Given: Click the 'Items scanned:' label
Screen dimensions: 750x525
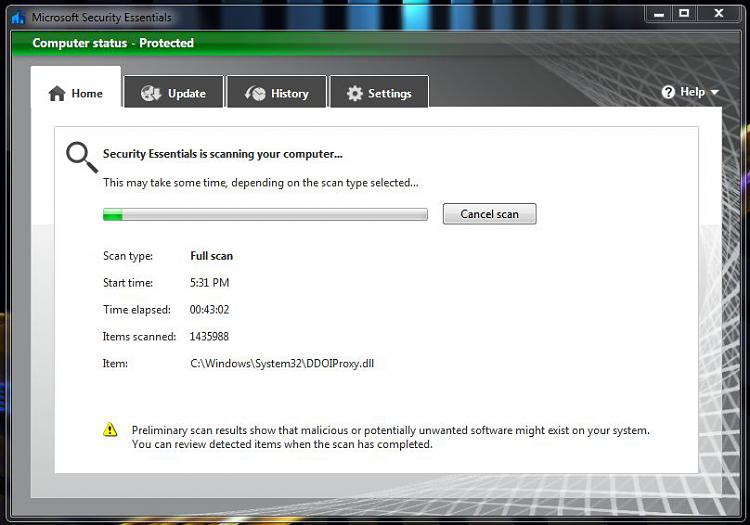Looking at the screenshot, I should (x=140, y=336).
